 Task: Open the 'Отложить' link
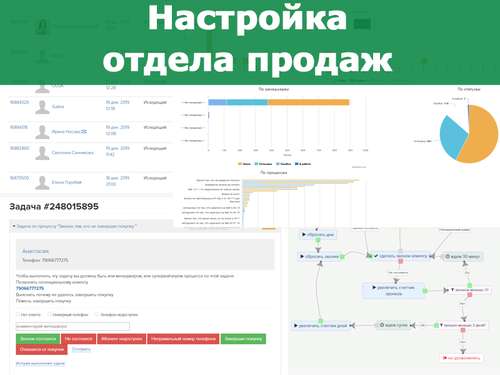click(x=81, y=349)
